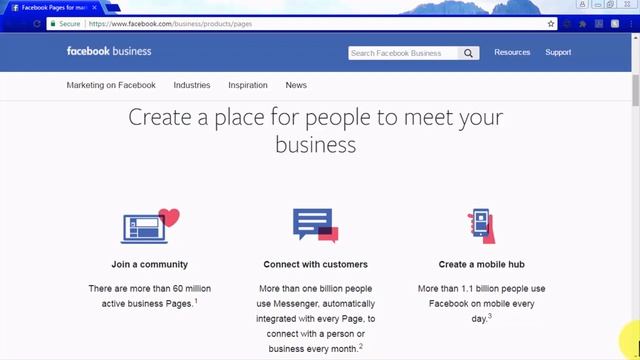
Task: Open the News menu item
Action: (296, 85)
